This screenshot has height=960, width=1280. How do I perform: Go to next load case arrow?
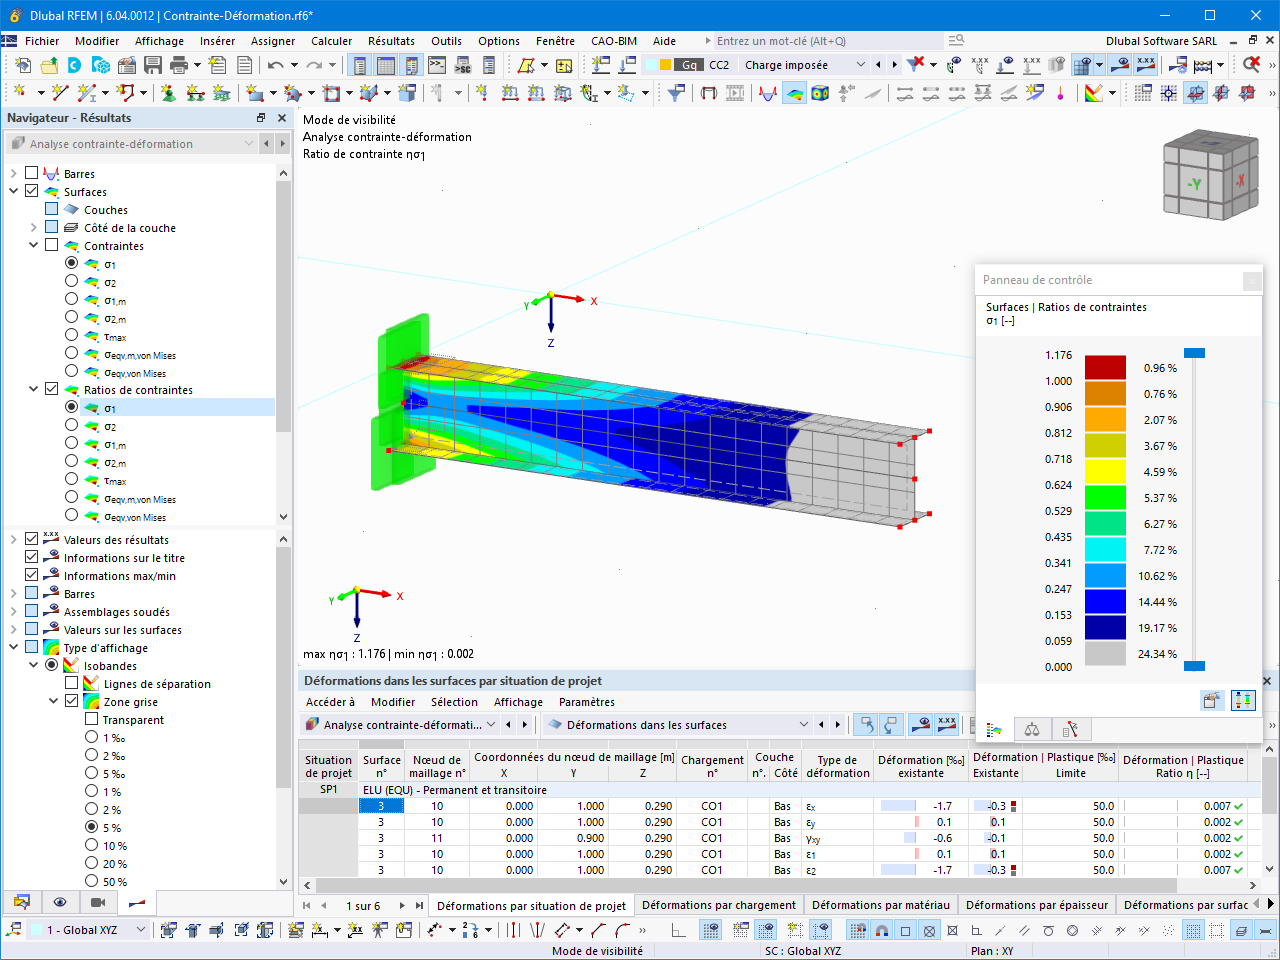pos(894,65)
